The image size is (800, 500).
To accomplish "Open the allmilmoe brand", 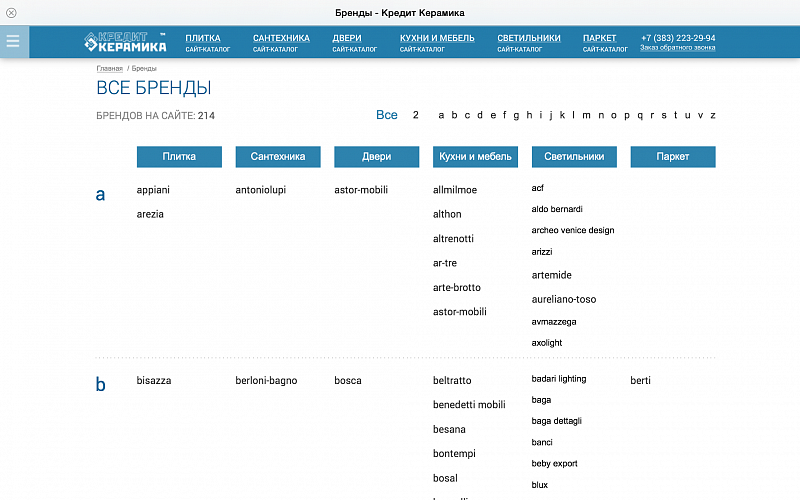I will click(455, 190).
